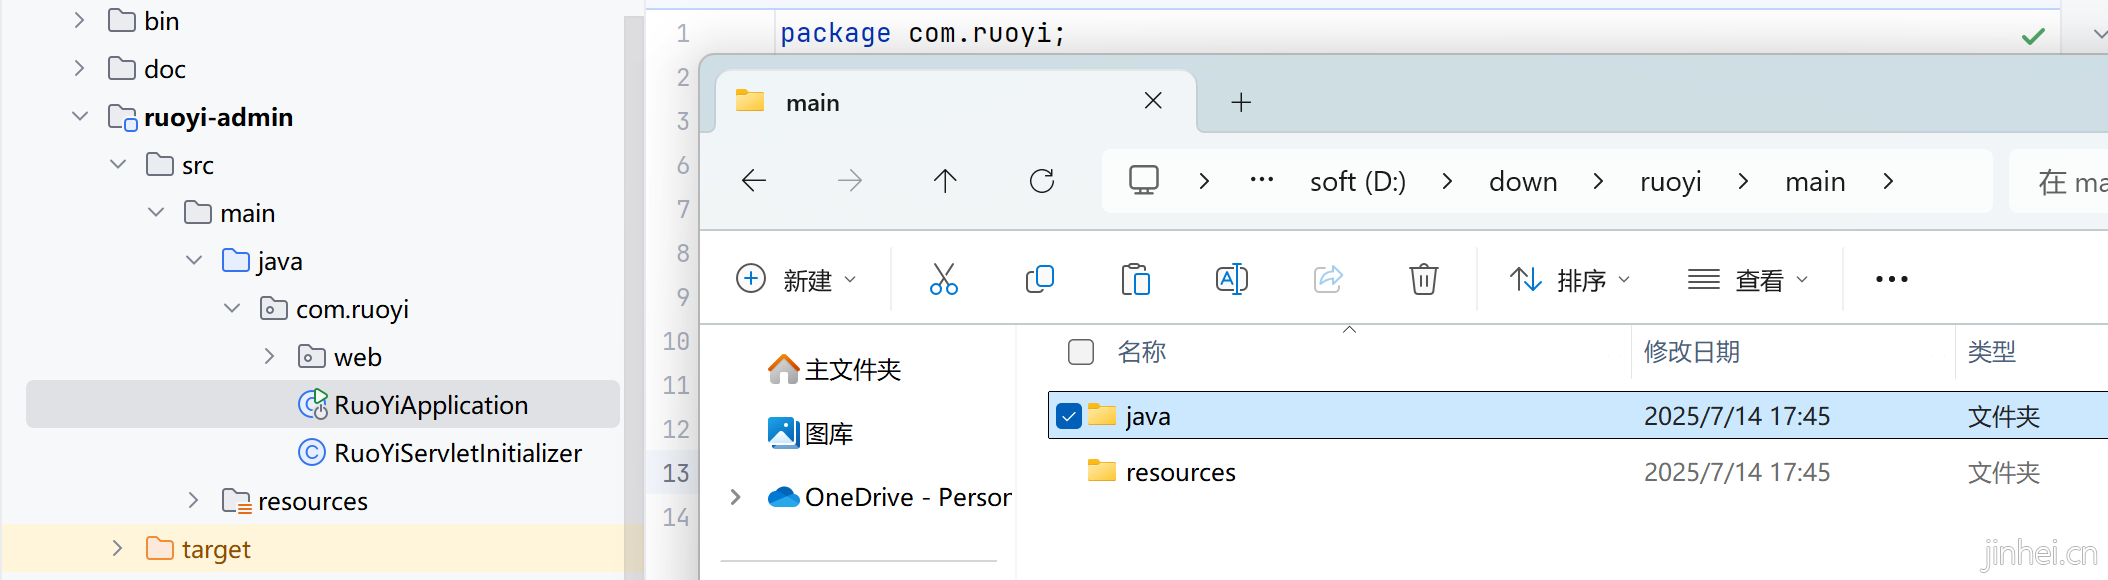
Task: Navigate to ruoyi breadcrumb folder
Action: coord(1670,182)
